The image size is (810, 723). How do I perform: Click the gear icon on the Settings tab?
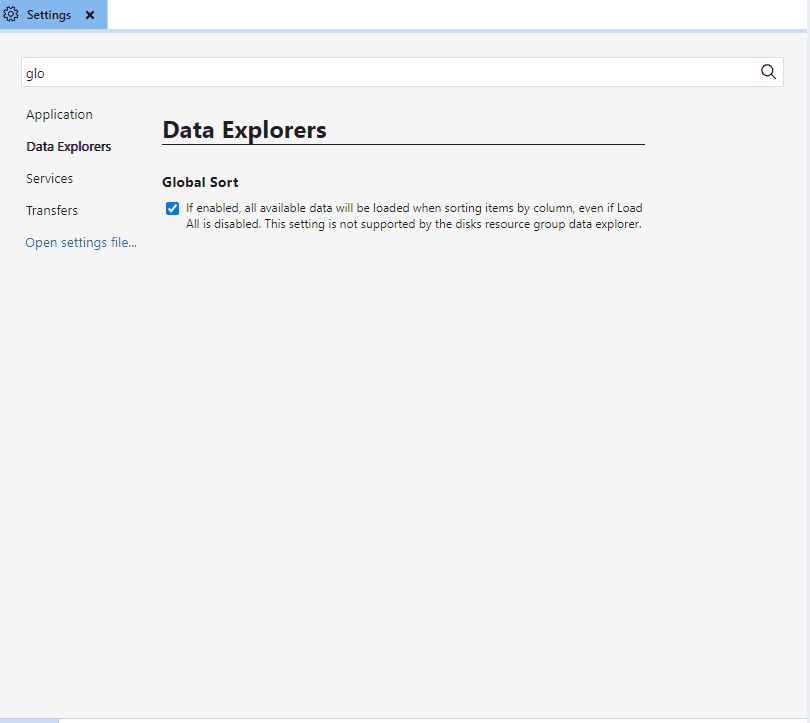[x=11, y=14]
